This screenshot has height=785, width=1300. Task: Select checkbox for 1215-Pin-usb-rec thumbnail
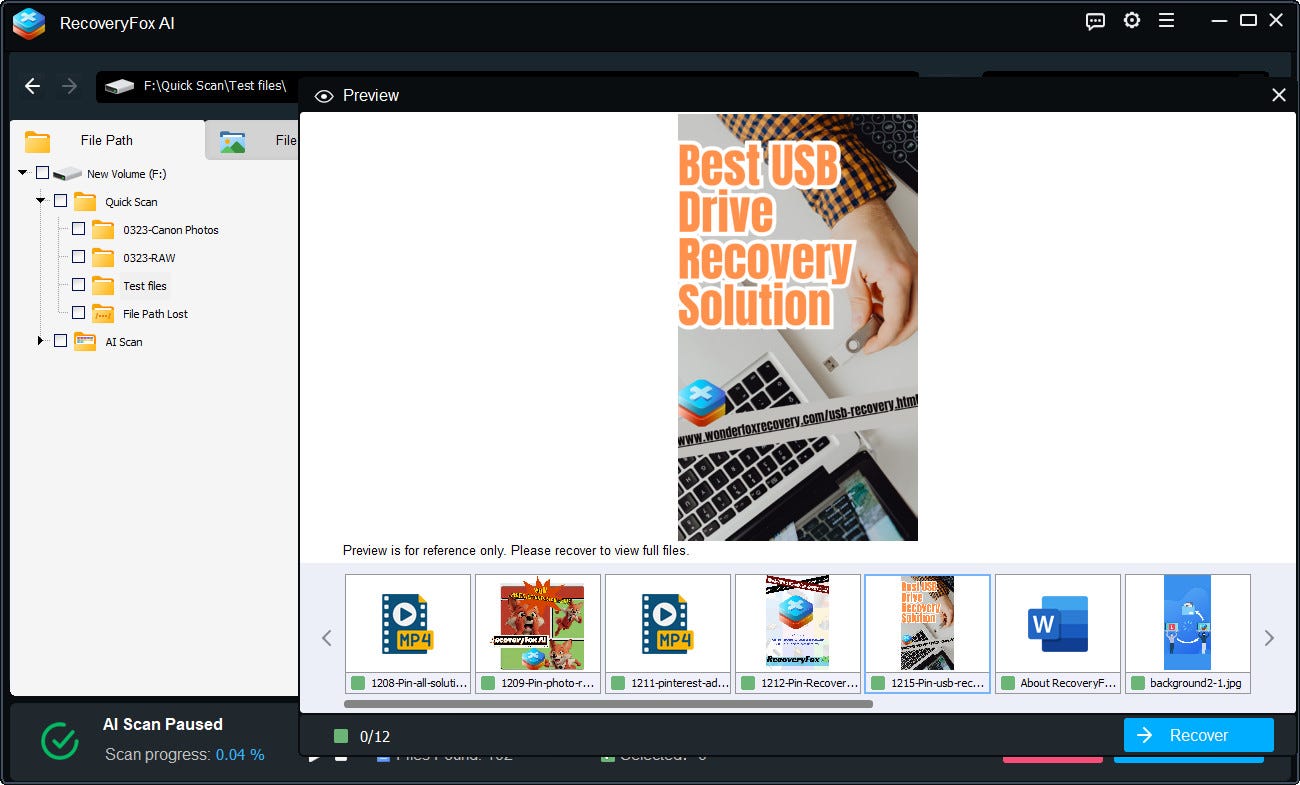coord(878,683)
